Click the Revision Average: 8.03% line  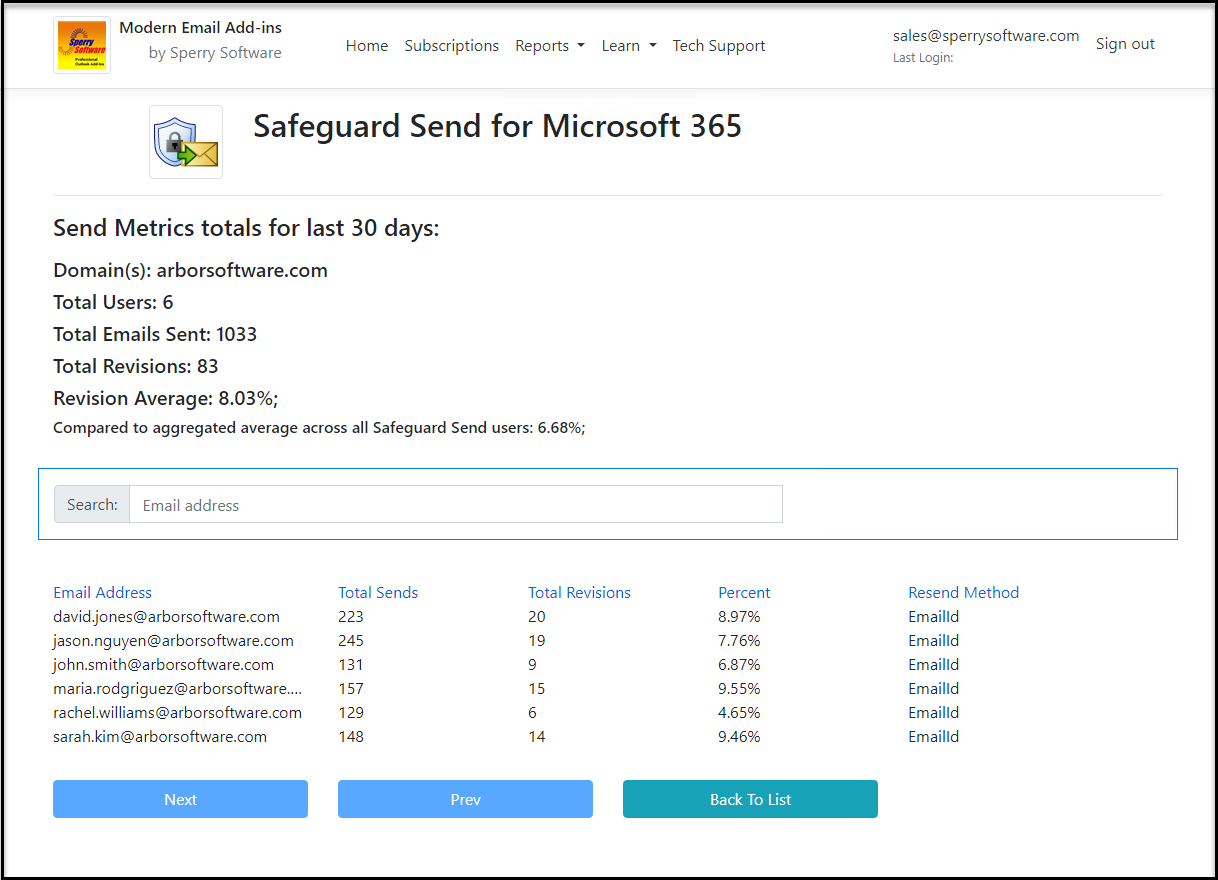coord(166,398)
